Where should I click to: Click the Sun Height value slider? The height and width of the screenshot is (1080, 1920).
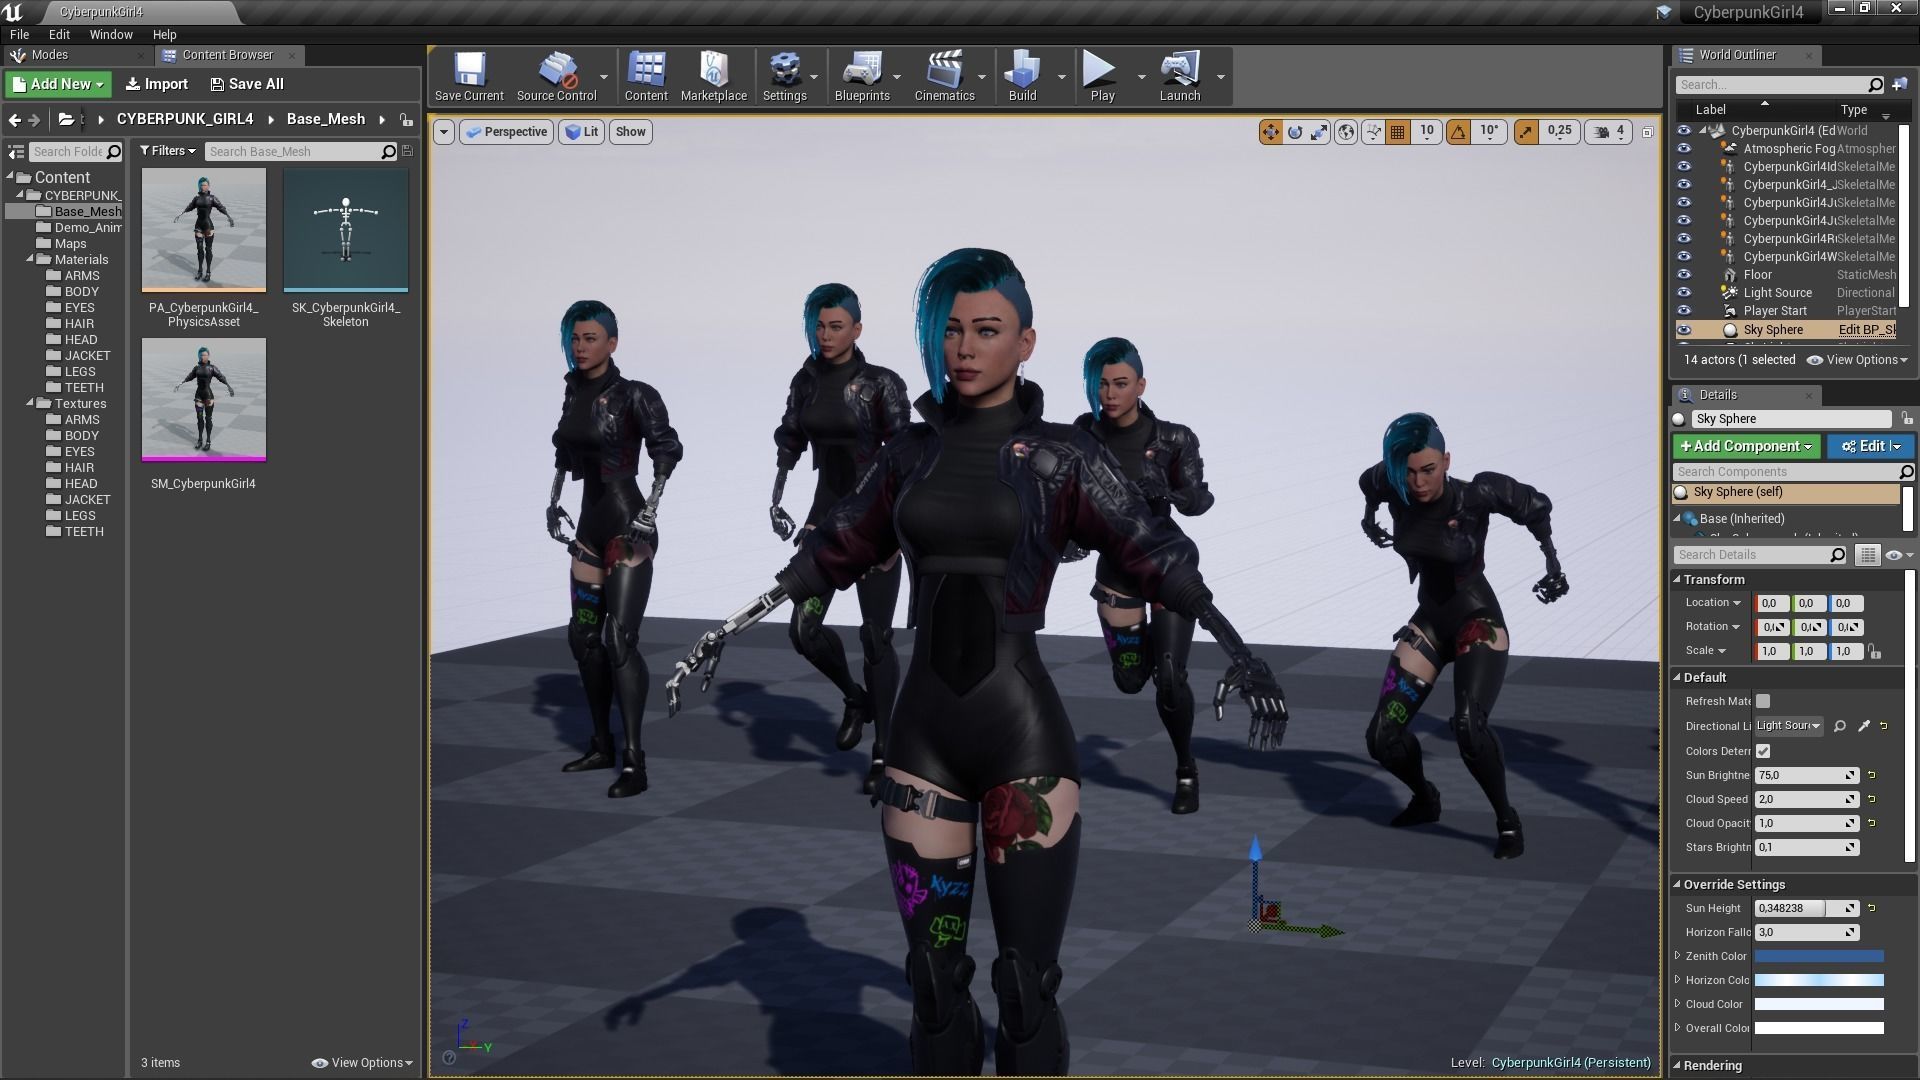1806,908
